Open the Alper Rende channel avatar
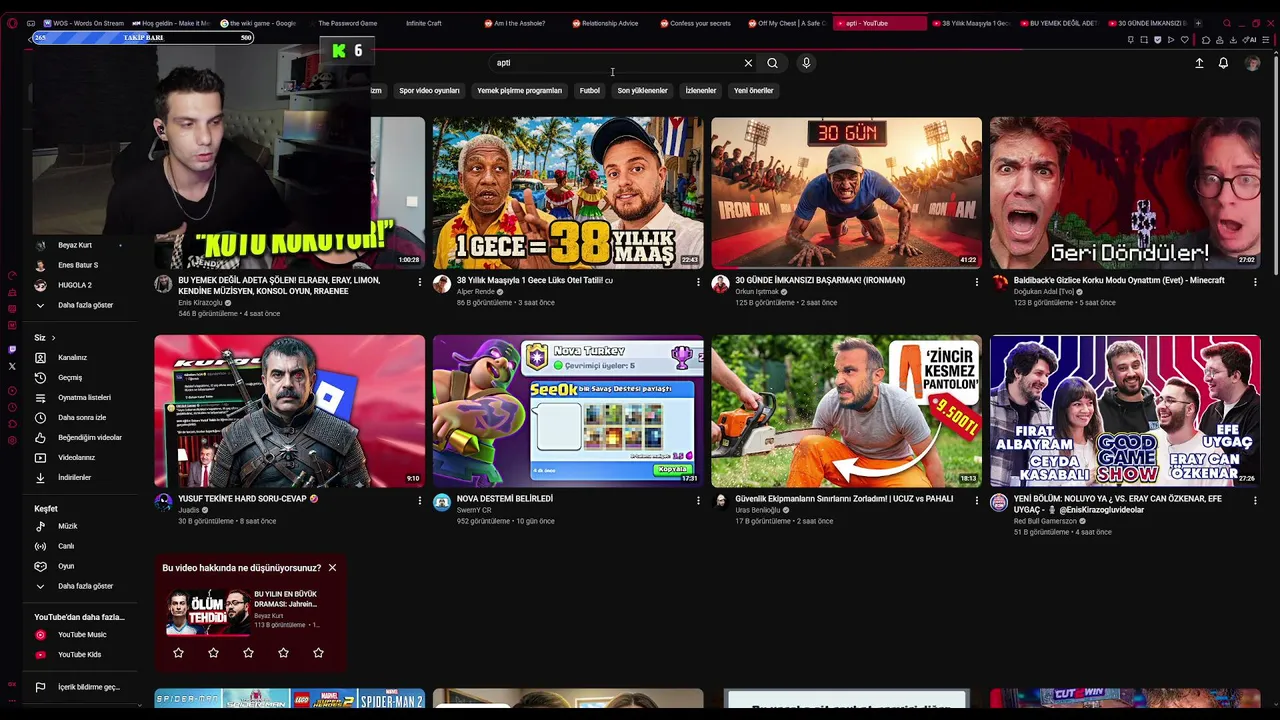Image resolution: width=1280 pixels, height=720 pixels. click(x=442, y=284)
